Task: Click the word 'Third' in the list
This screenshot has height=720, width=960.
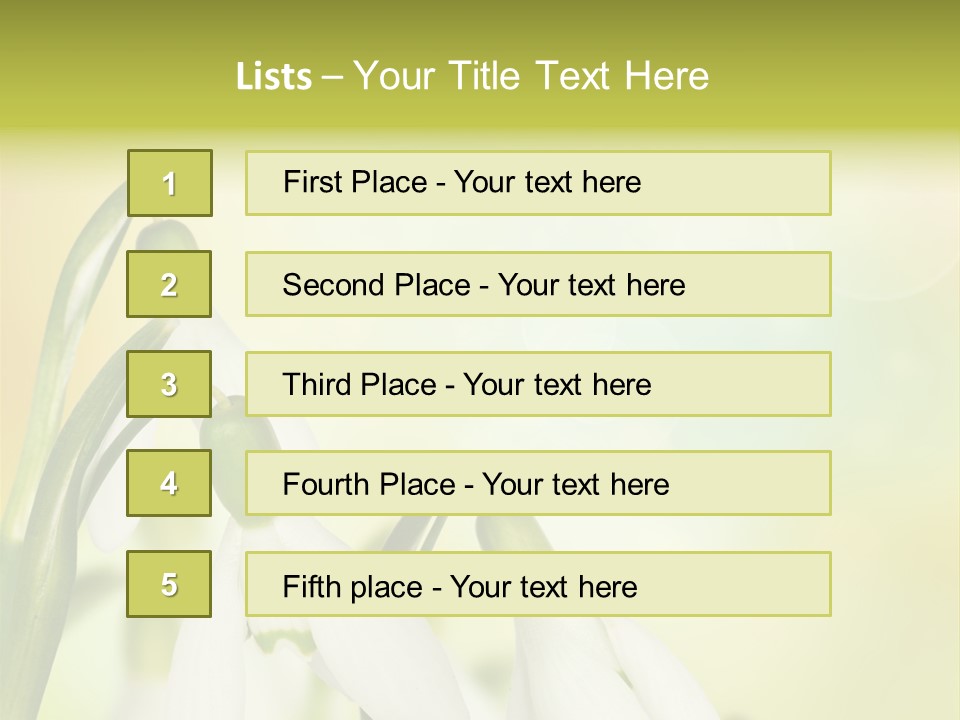Action: tap(317, 385)
